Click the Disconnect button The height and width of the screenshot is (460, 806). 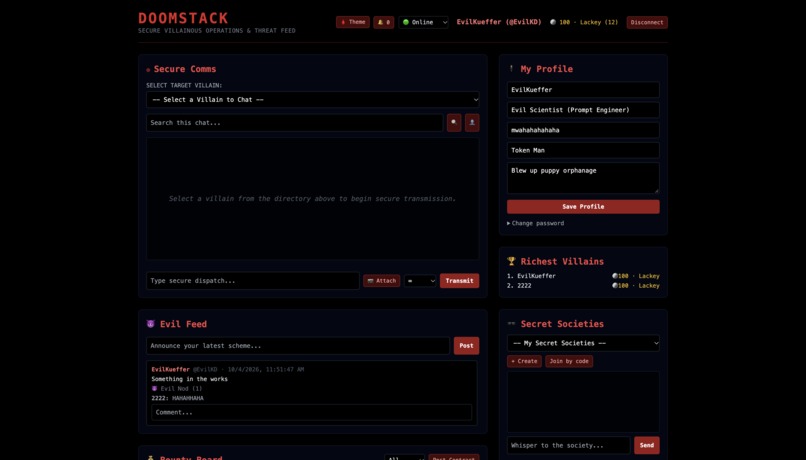(647, 22)
